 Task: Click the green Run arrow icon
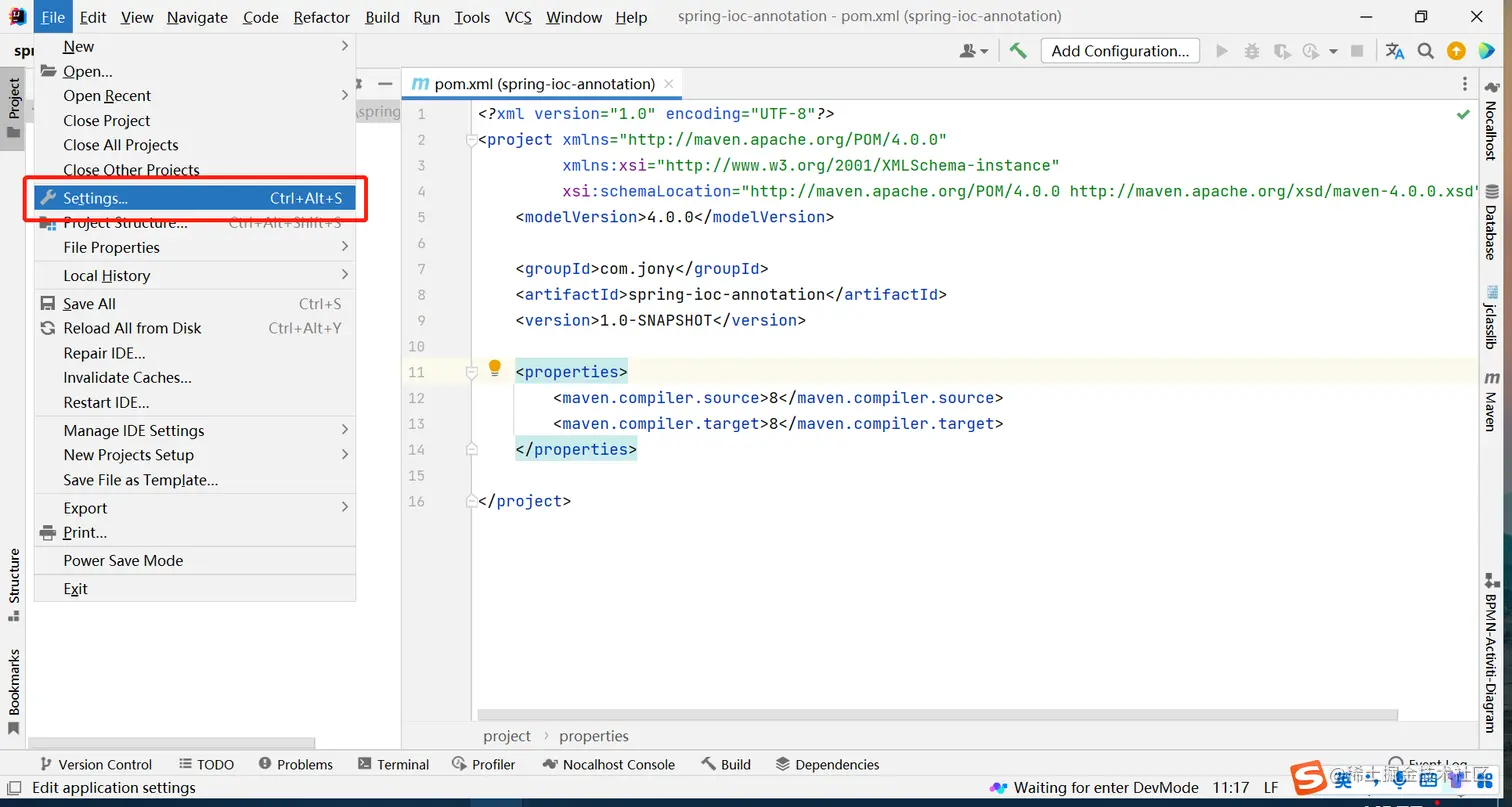point(1222,51)
